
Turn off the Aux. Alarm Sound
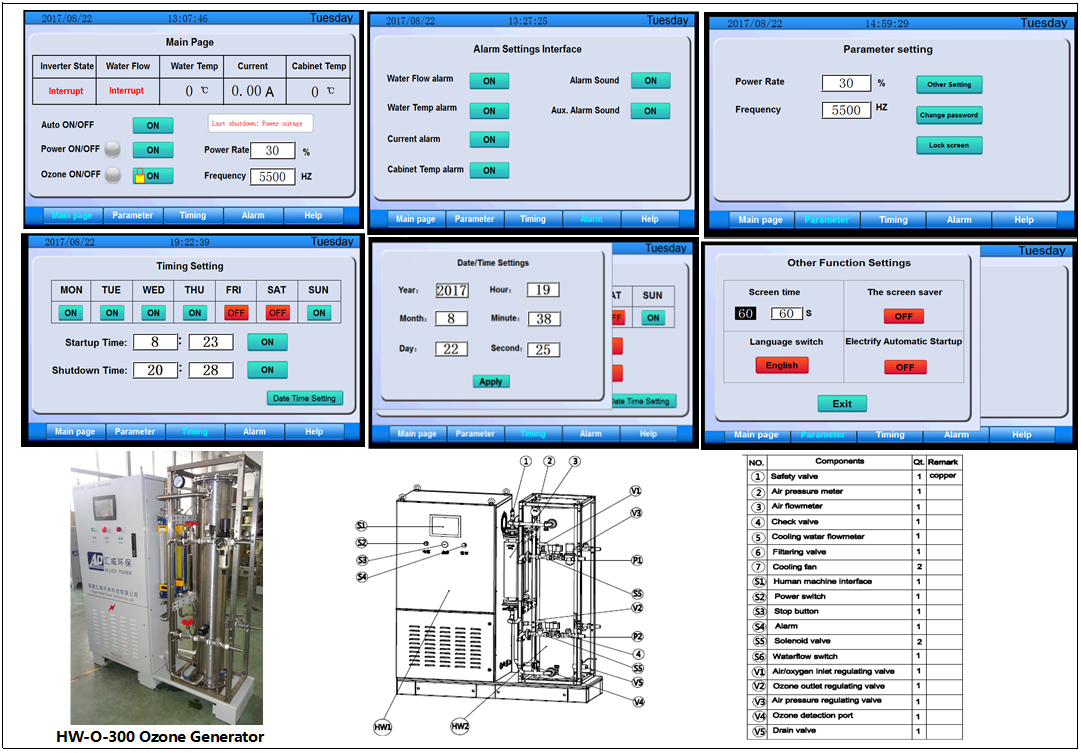point(650,111)
